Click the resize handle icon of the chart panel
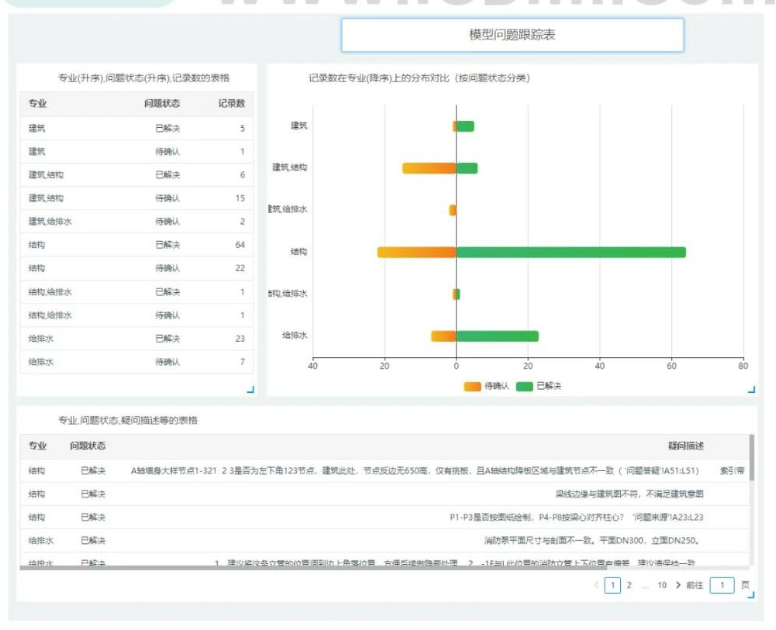Image resolution: width=776 pixels, height=630 pixels. click(x=751, y=389)
